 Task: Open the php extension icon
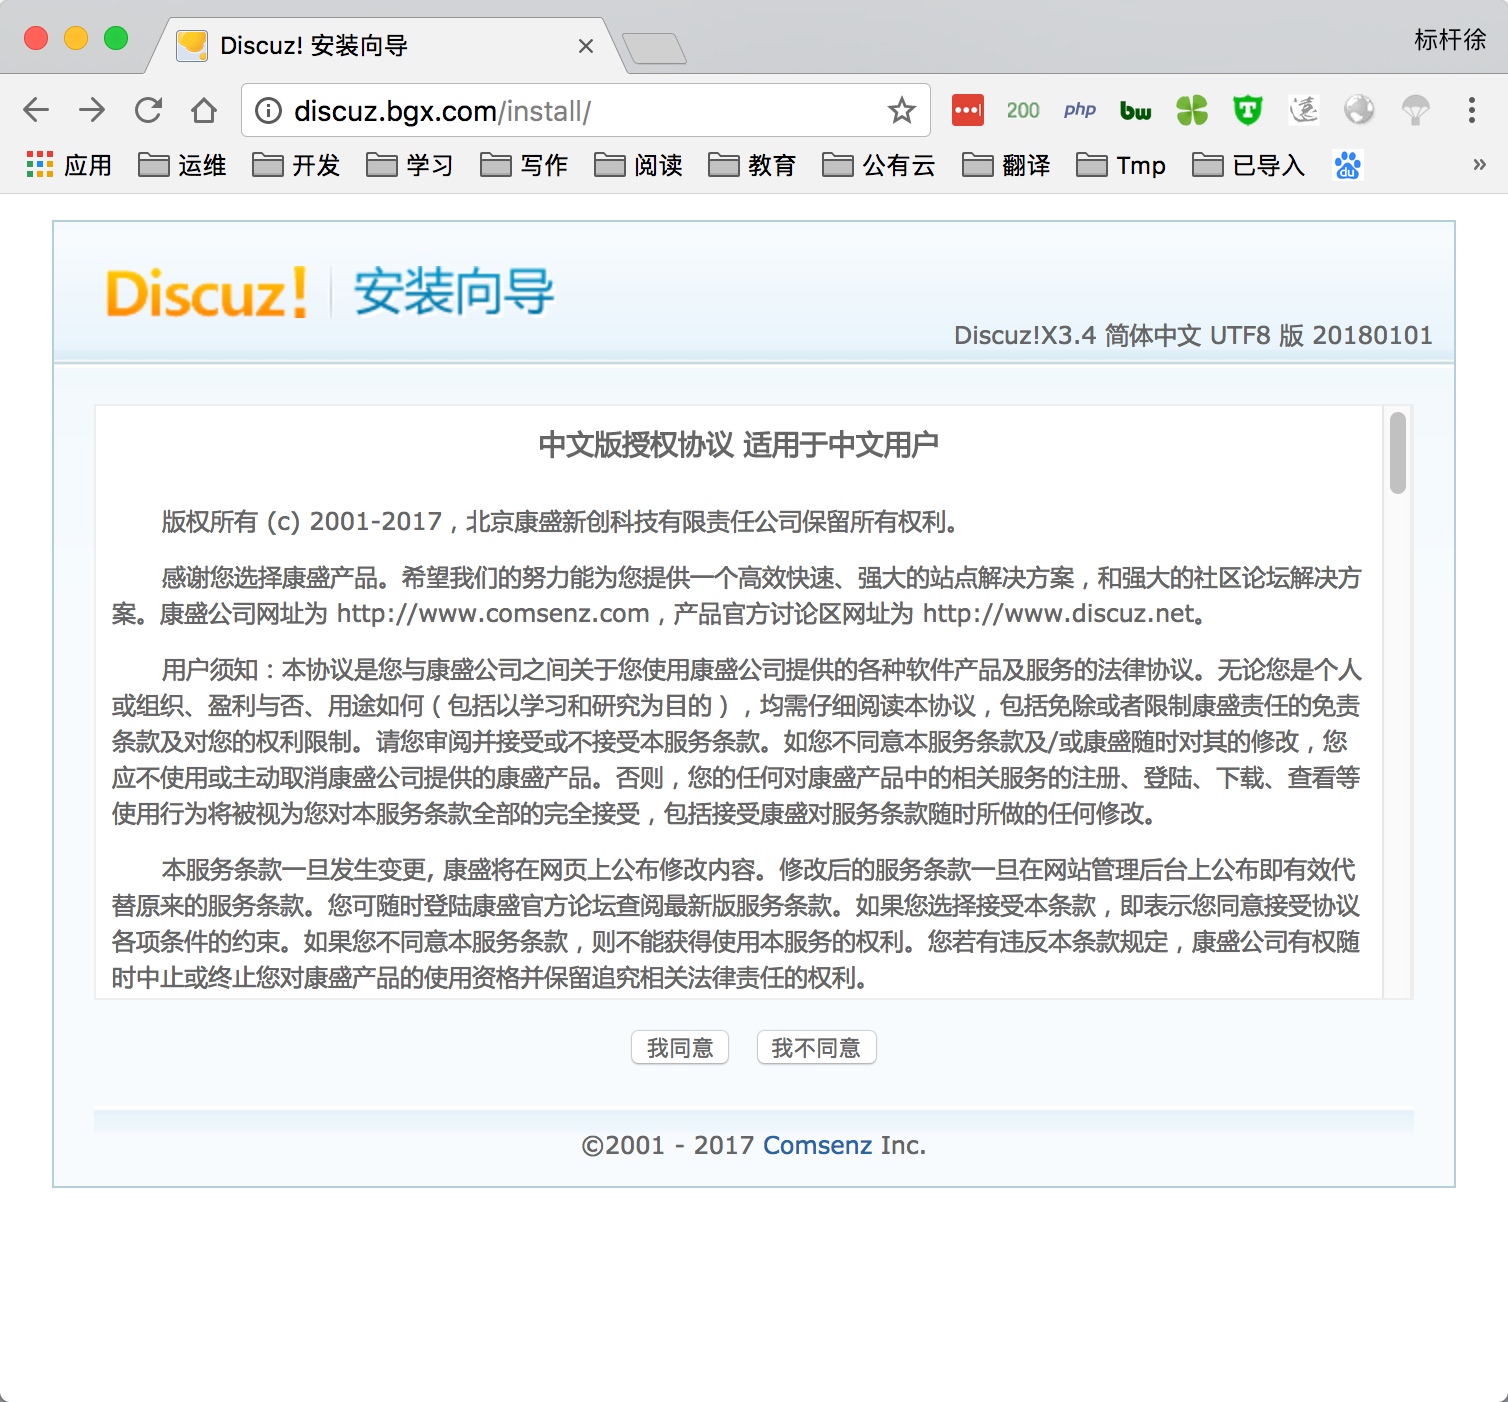1080,110
